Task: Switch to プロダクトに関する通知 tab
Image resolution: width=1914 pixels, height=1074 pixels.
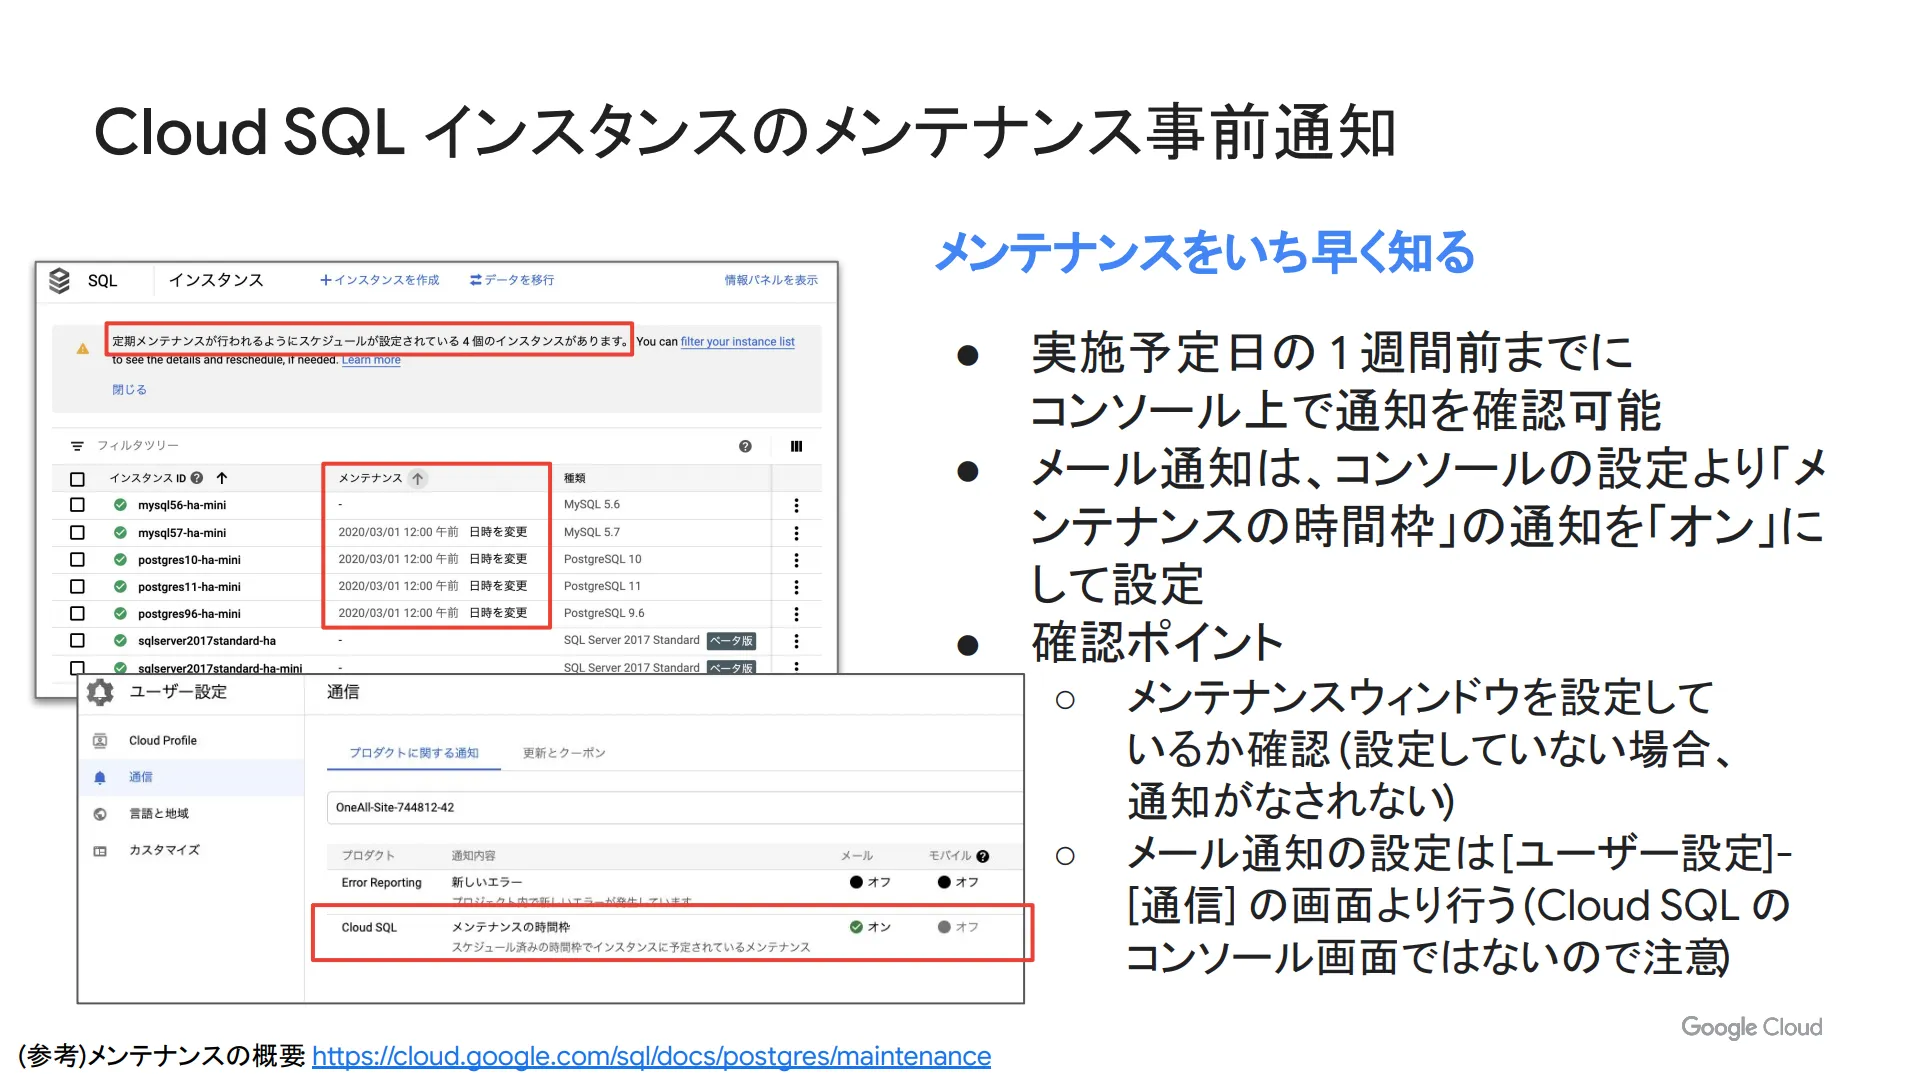Action: [x=413, y=753]
